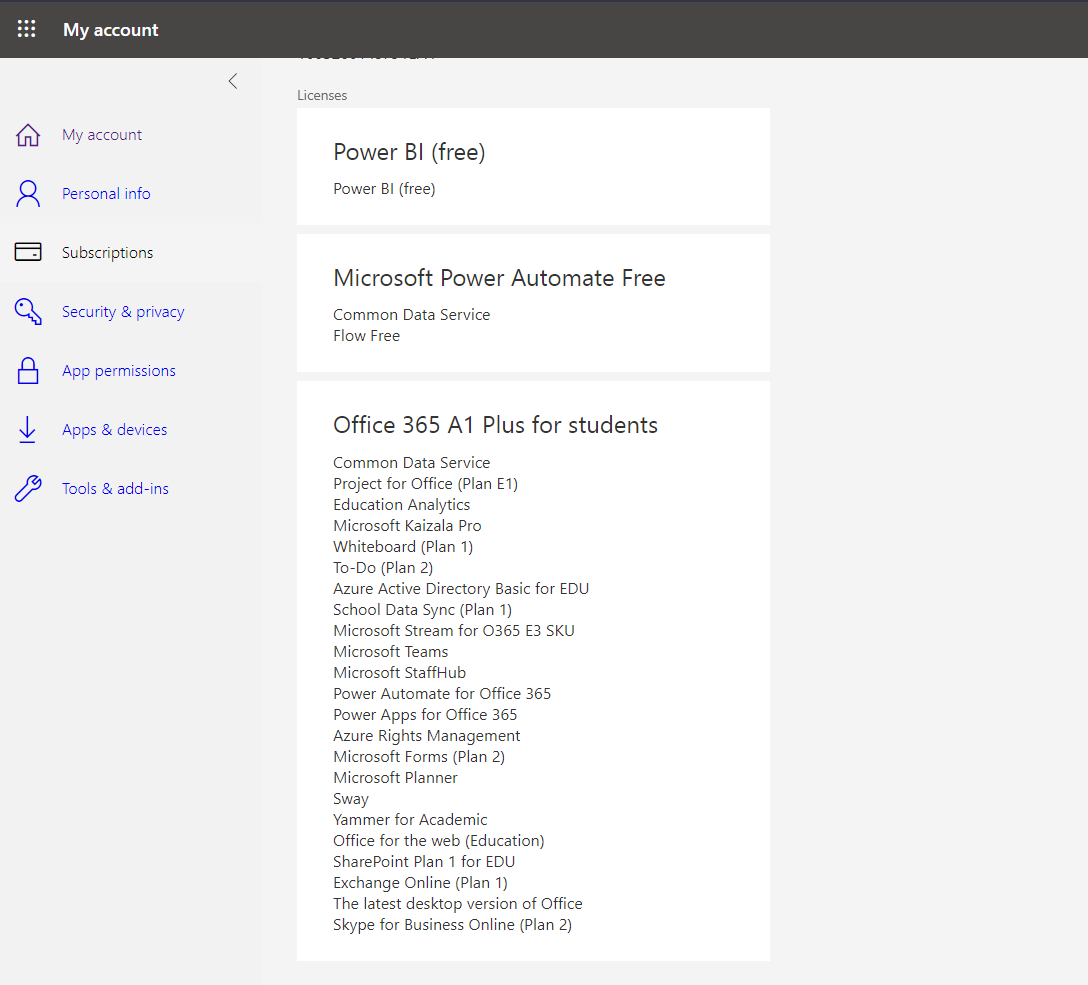Click the key icon for Security
This screenshot has width=1088, height=985.
pyautogui.click(x=28, y=312)
